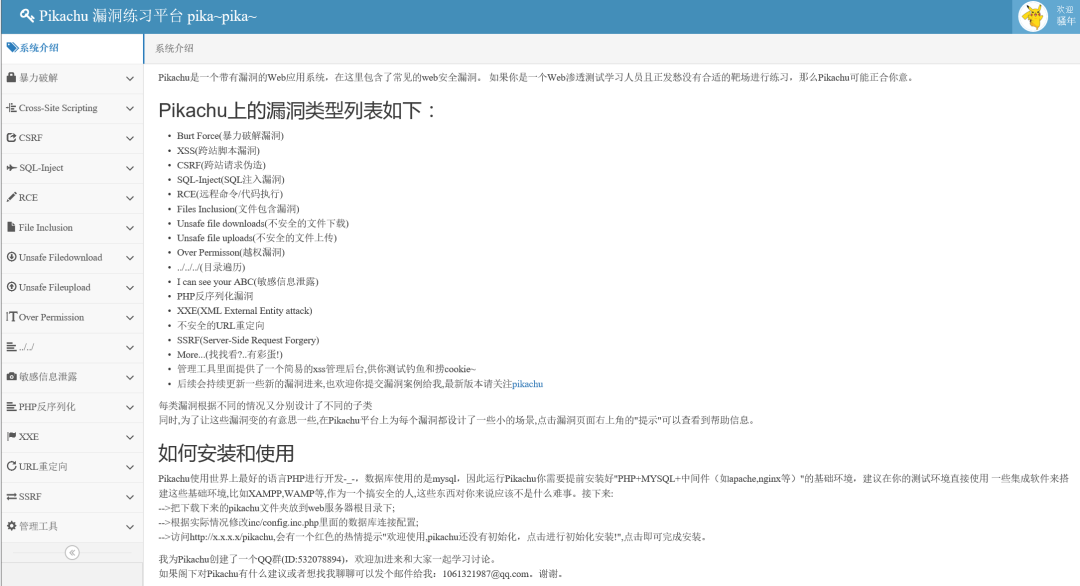Expand the ../../ menu chevron
This screenshot has width=1080, height=586.
[129, 348]
